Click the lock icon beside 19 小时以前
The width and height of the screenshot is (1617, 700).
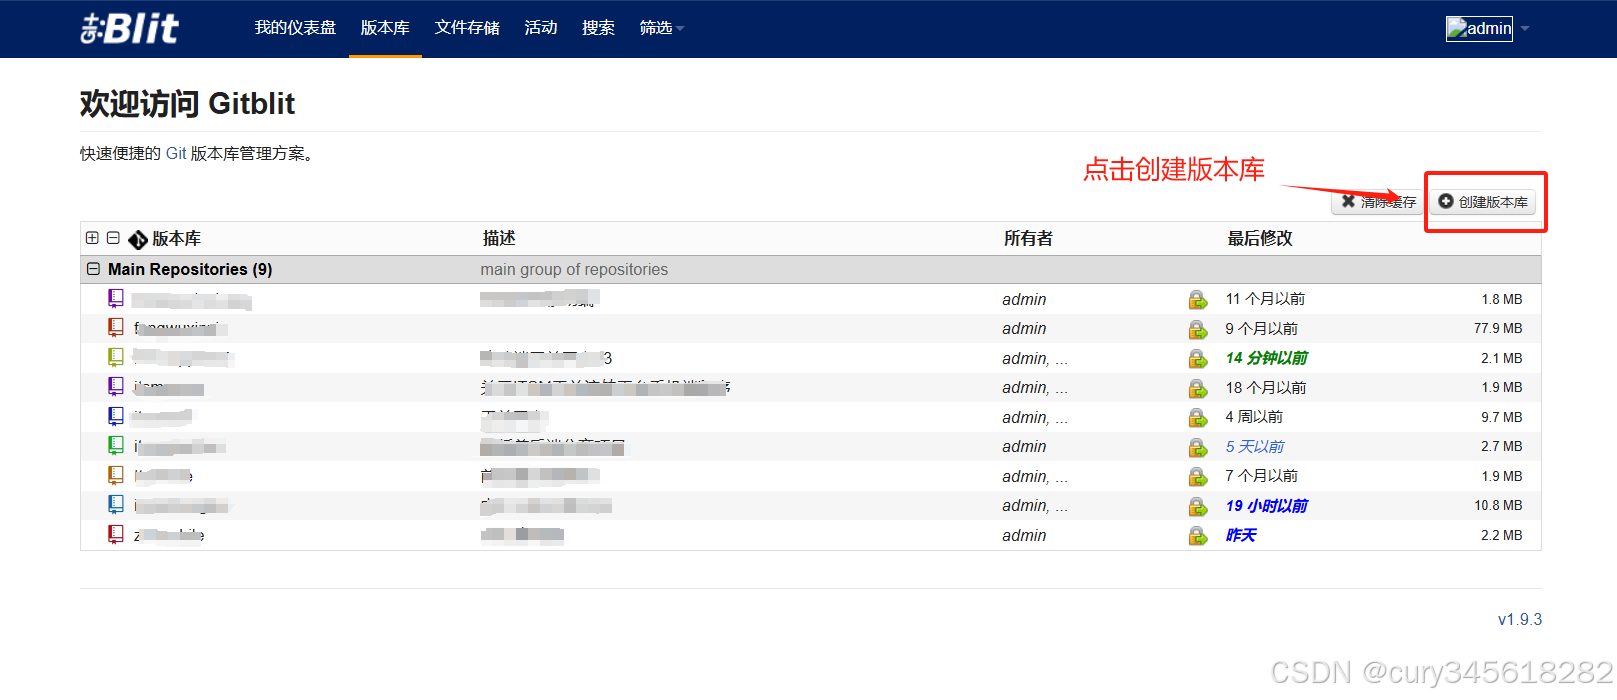1197,506
